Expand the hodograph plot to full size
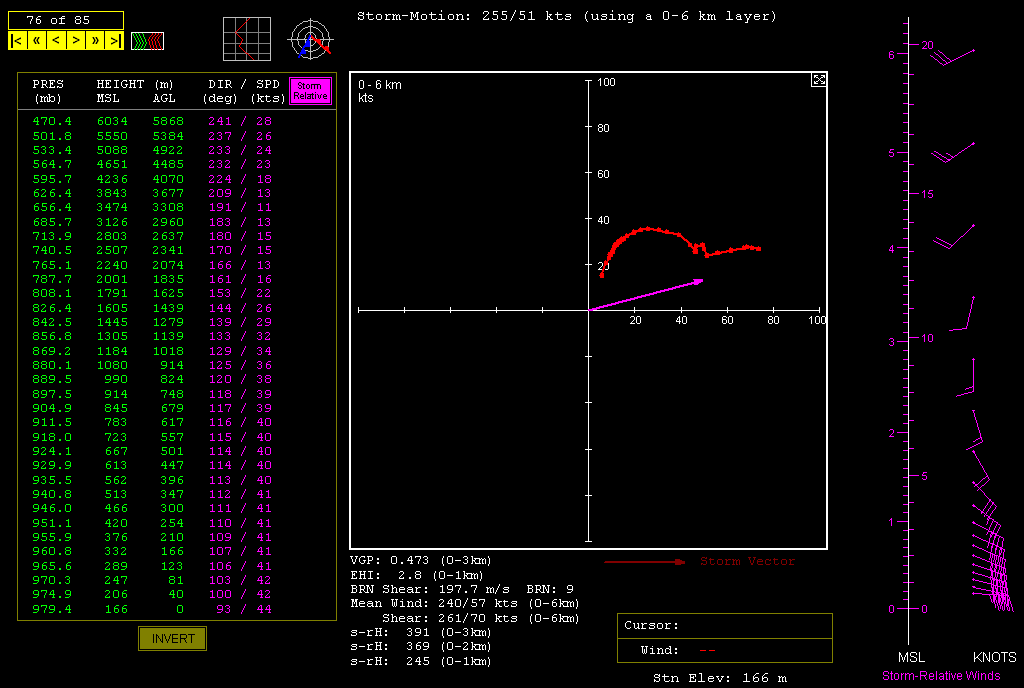Screen dimensions: 1024x688 pyautogui.click(x=818, y=80)
